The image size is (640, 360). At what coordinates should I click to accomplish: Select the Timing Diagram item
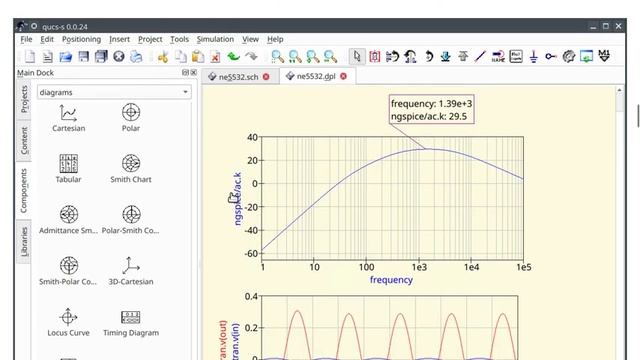pyautogui.click(x=131, y=322)
